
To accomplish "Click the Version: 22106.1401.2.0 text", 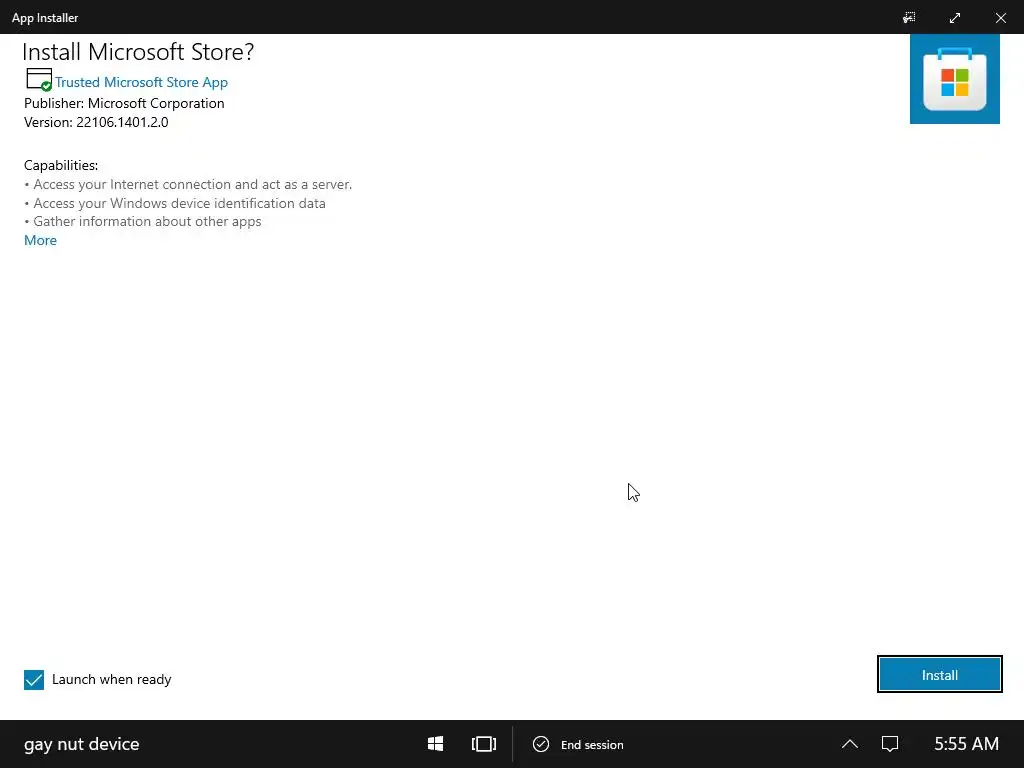I will (96, 122).
